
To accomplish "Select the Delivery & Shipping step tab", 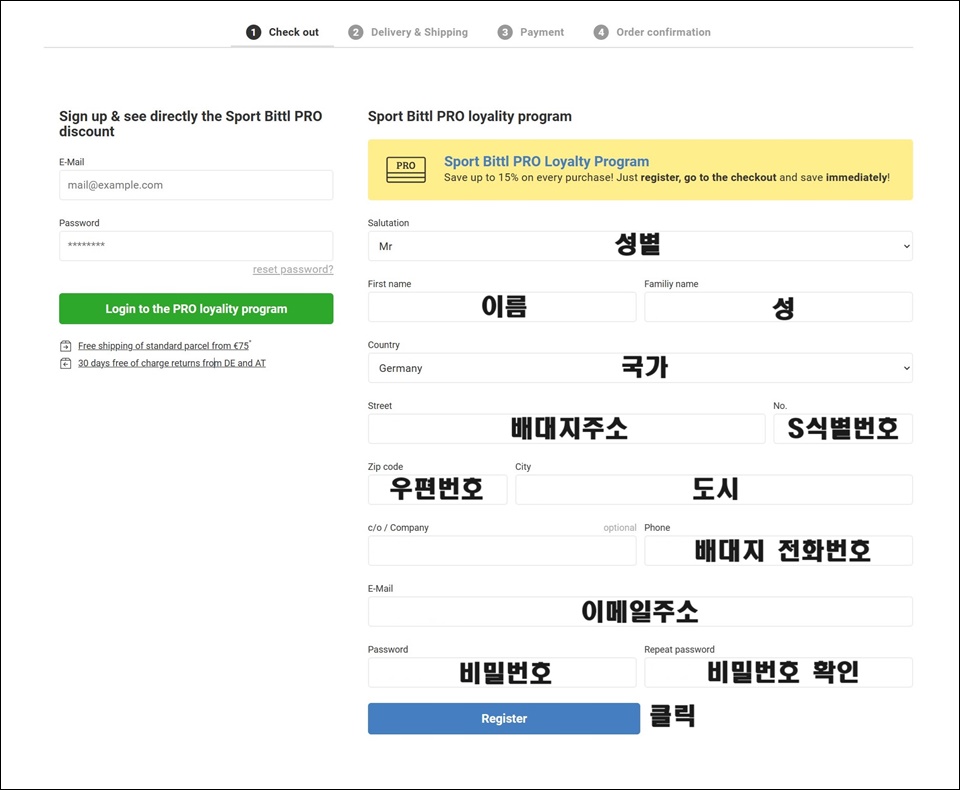I will [408, 32].
